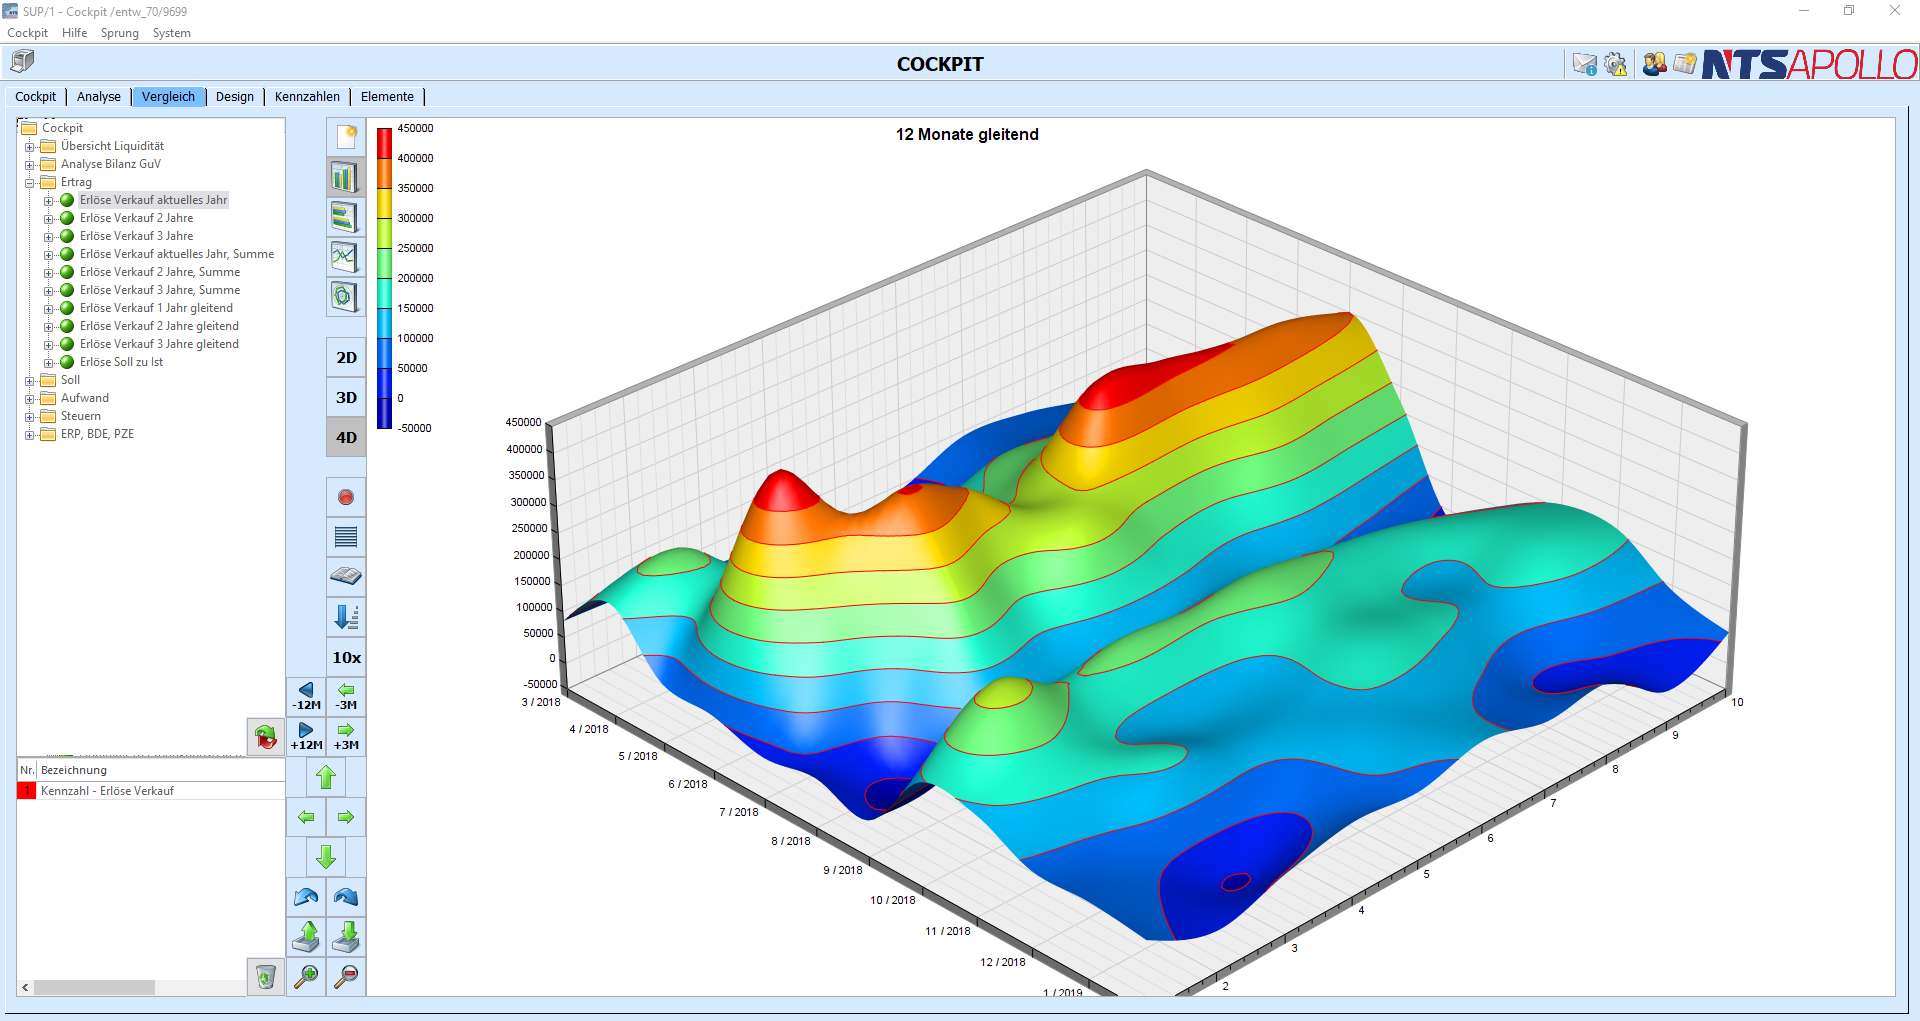Image resolution: width=1920 pixels, height=1021 pixels.
Task: Click the tray with green up arrow
Action: pyautogui.click(x=306, y=937)
